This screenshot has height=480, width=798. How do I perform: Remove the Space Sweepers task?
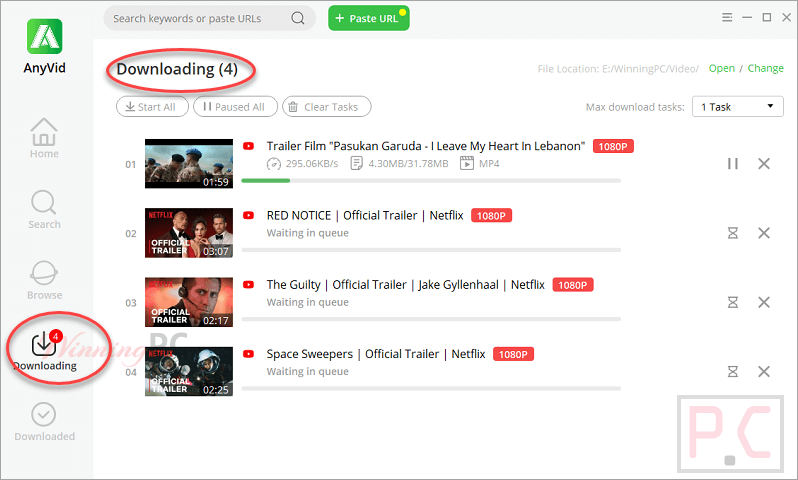pos(763,371)
